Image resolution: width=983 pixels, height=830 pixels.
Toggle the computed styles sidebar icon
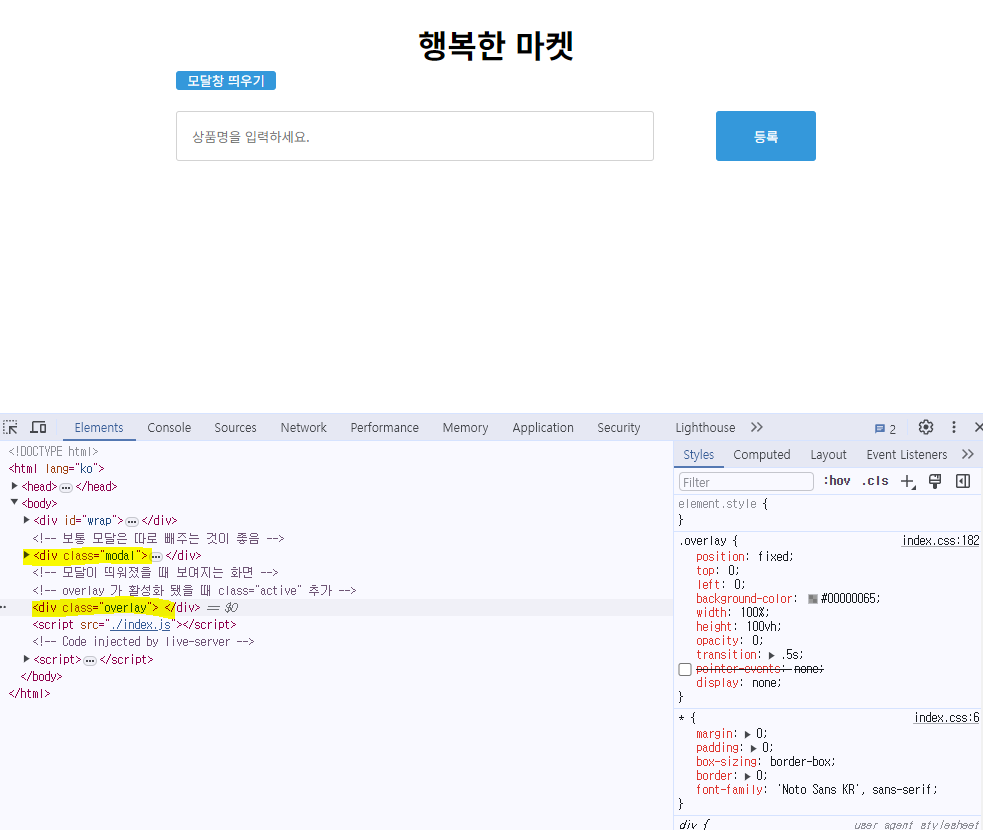pyautogui.click(x=963, y=481)
